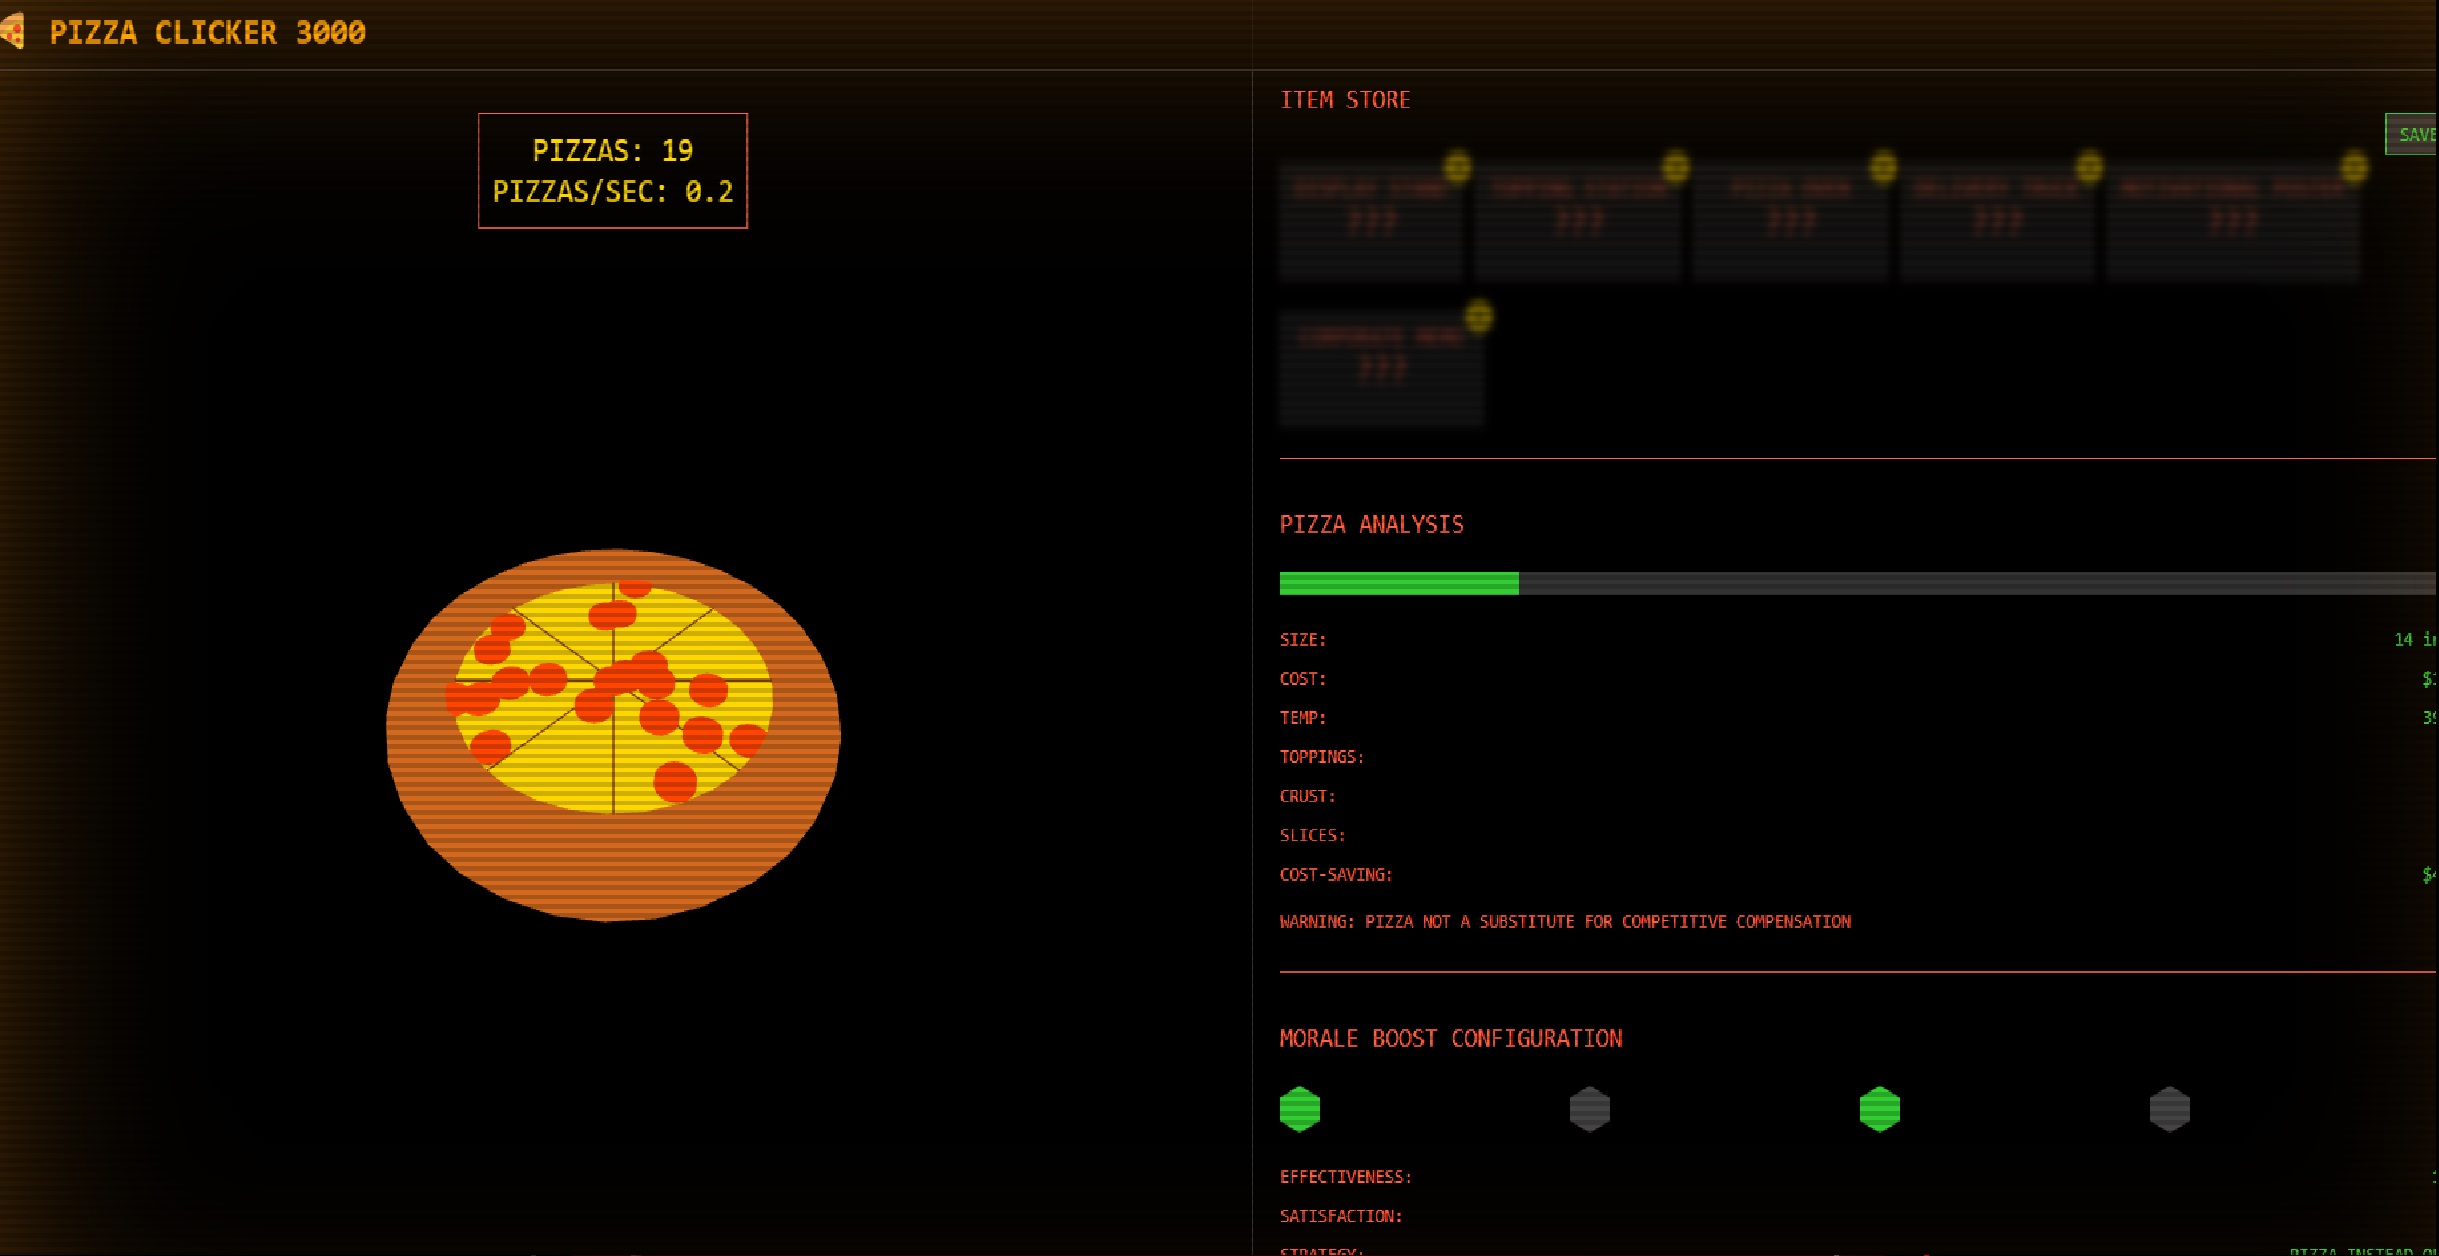Click the MORALE BOOST CONFIGURATION heading
2439x1256 pixels.
[x=1451, y=1038]
